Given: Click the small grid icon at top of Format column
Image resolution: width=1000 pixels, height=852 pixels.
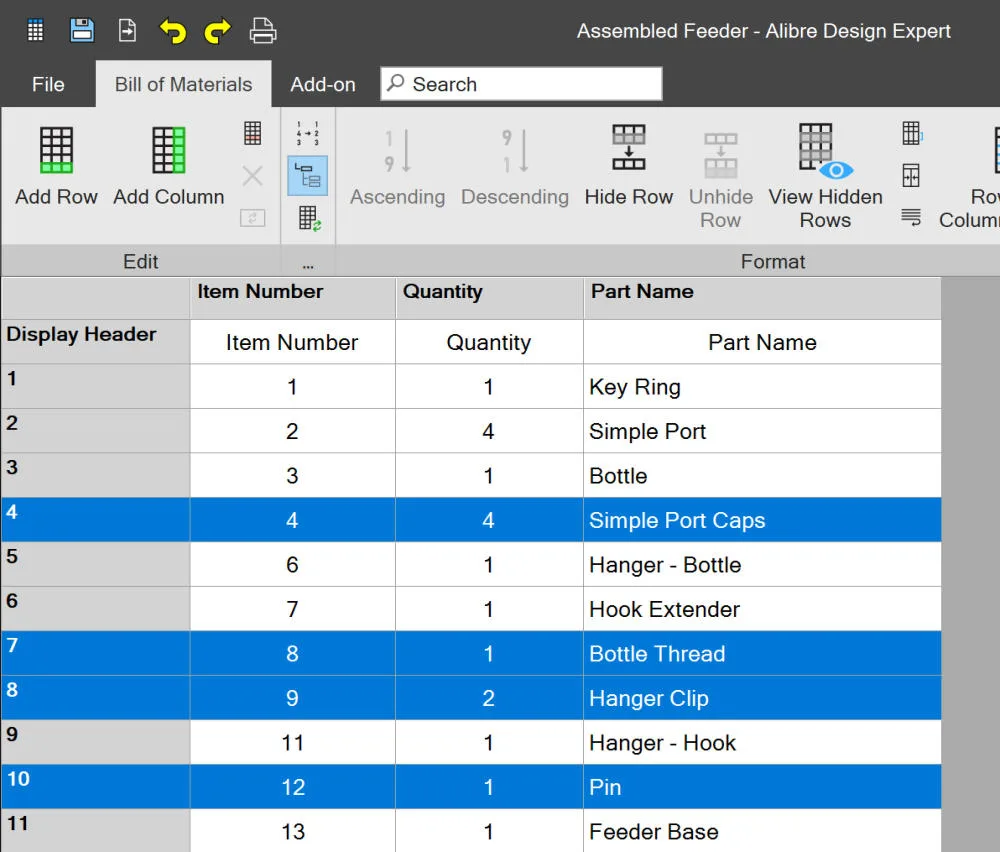Looking at the screenshot, I should pos(912,133).
